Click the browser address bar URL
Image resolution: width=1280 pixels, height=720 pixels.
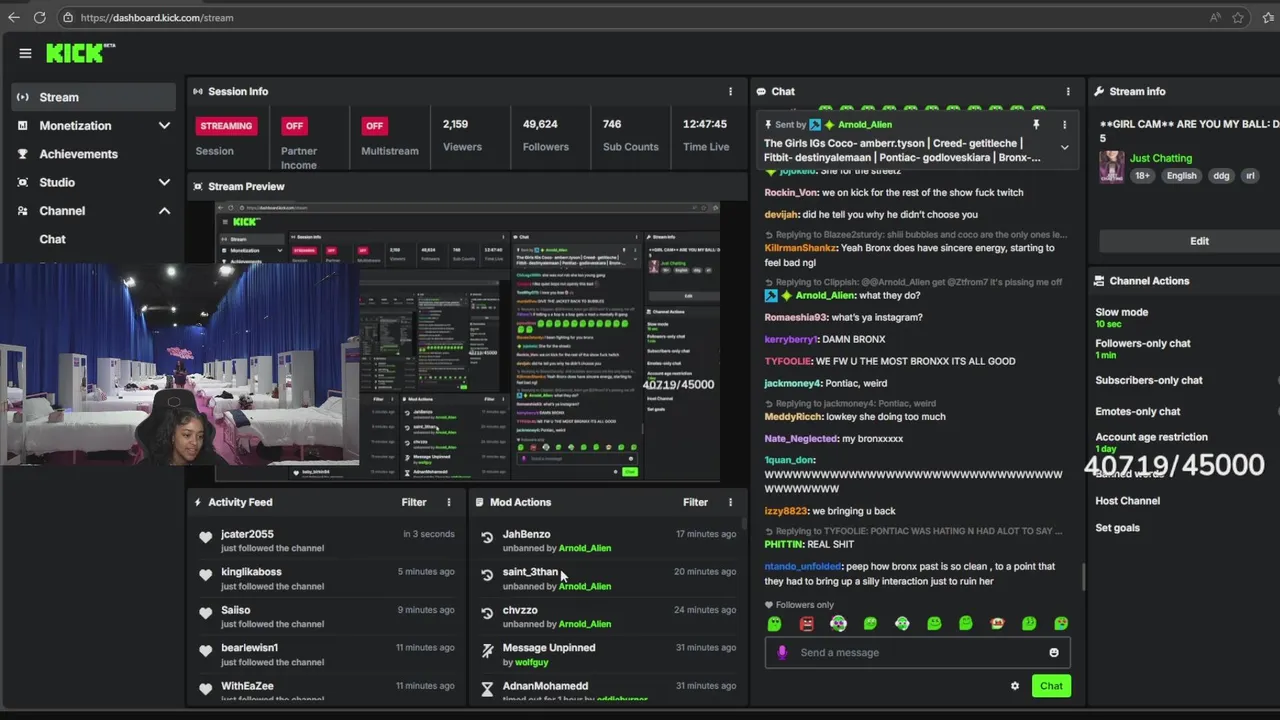[156, 17]
